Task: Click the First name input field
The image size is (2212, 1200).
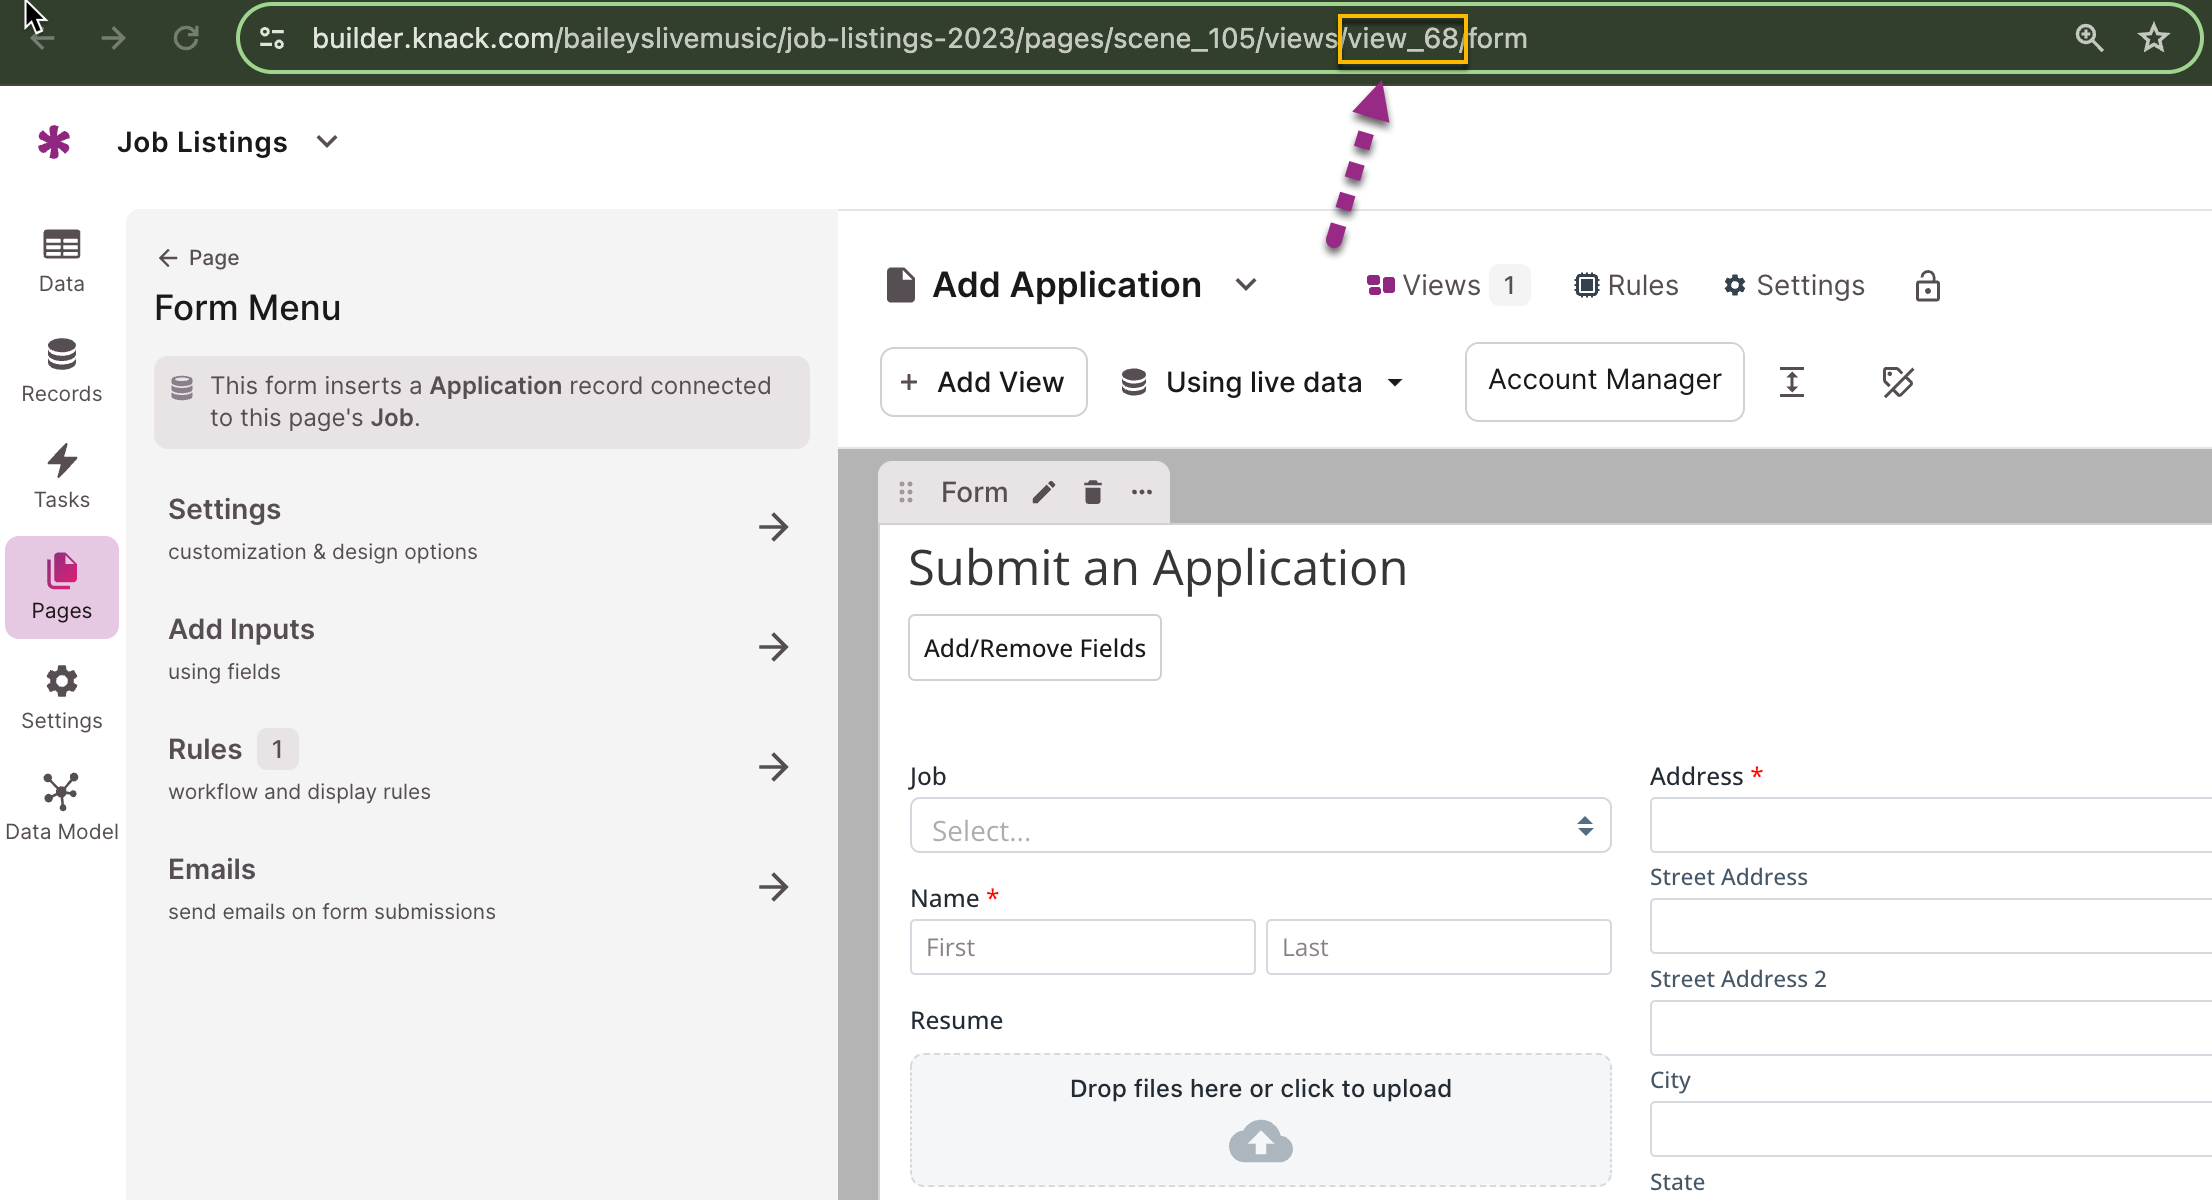Action: (1081, 946)
